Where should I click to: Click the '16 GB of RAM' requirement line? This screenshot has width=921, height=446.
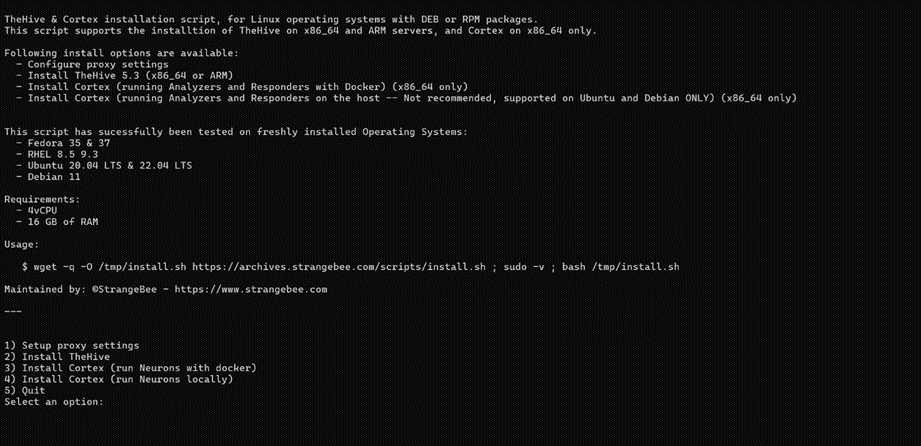tap(63, 222)
